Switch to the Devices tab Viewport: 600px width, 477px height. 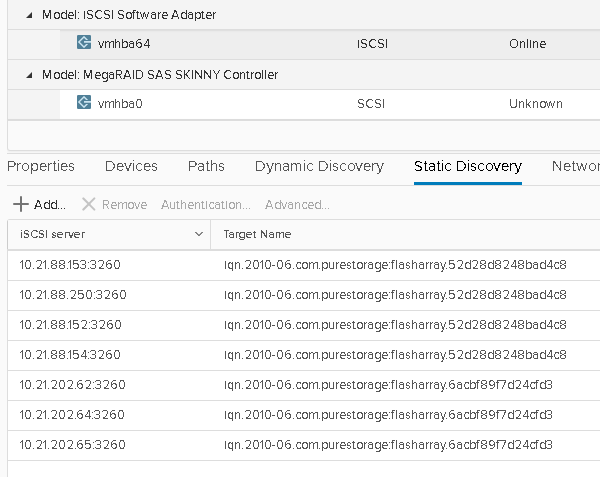tap(131, 166)
